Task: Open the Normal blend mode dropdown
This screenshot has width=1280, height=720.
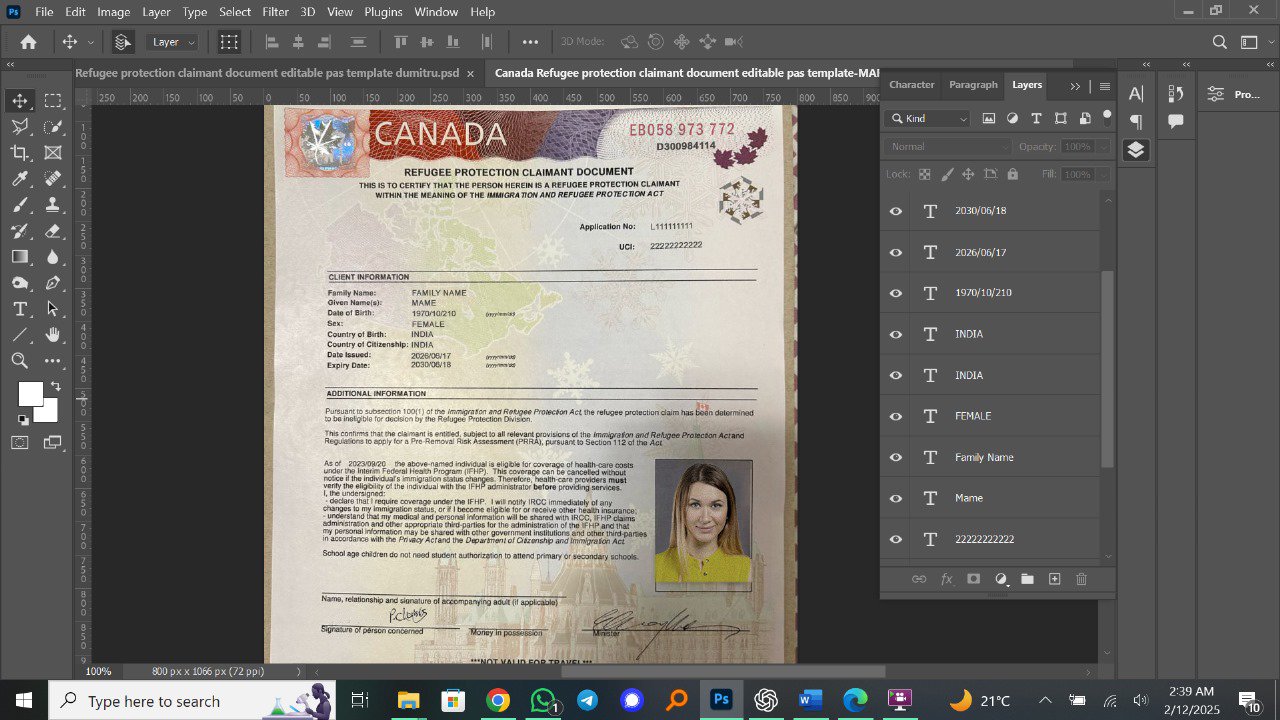Action: tap(948, 146)
